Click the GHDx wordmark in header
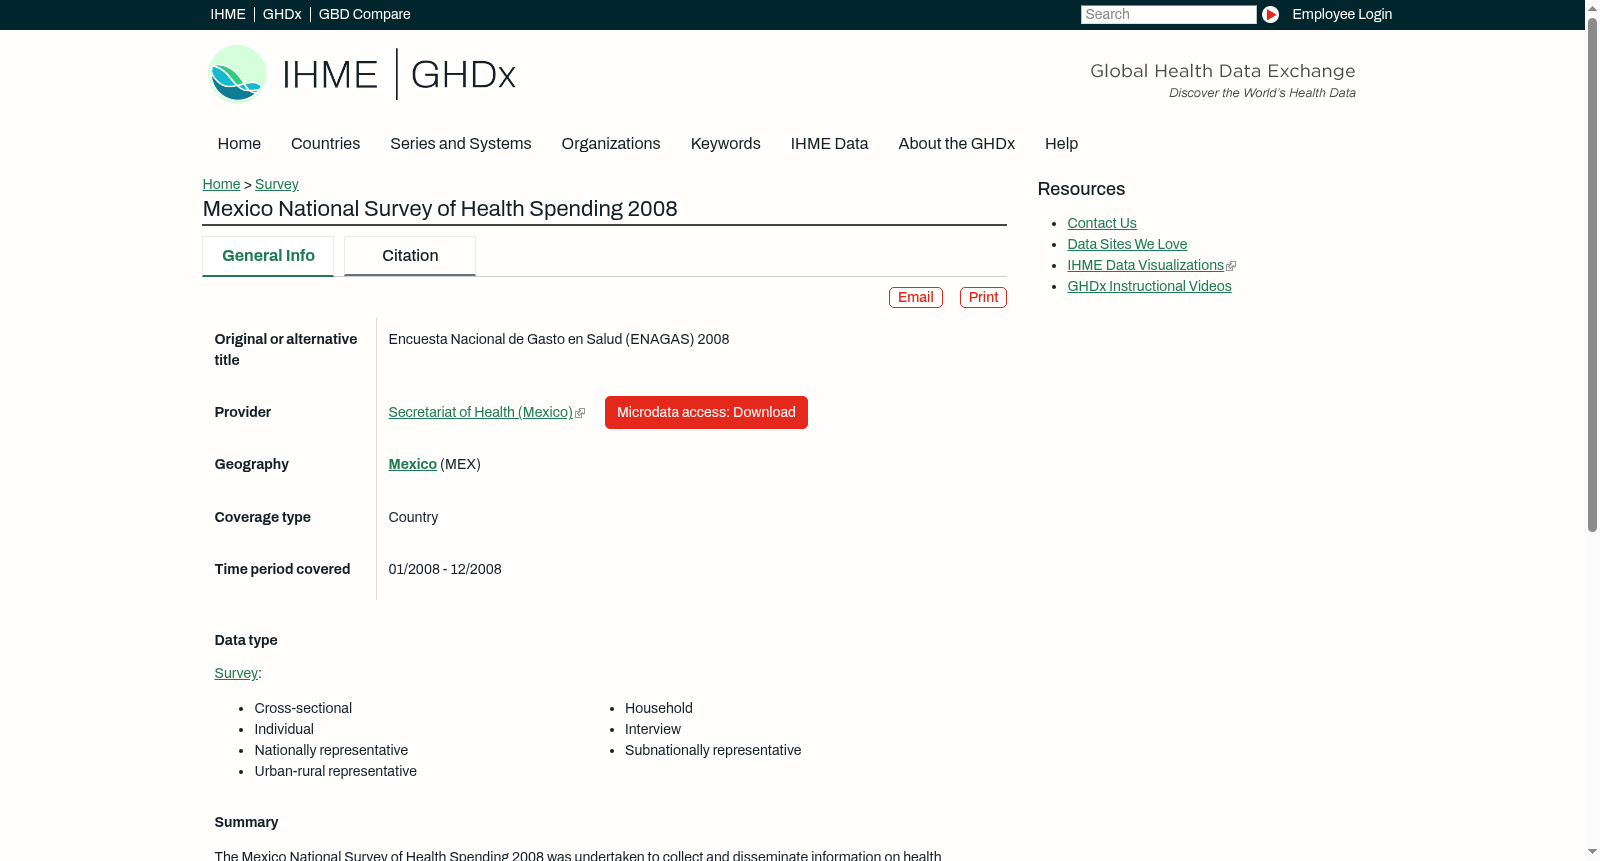 tap(463, 75)
